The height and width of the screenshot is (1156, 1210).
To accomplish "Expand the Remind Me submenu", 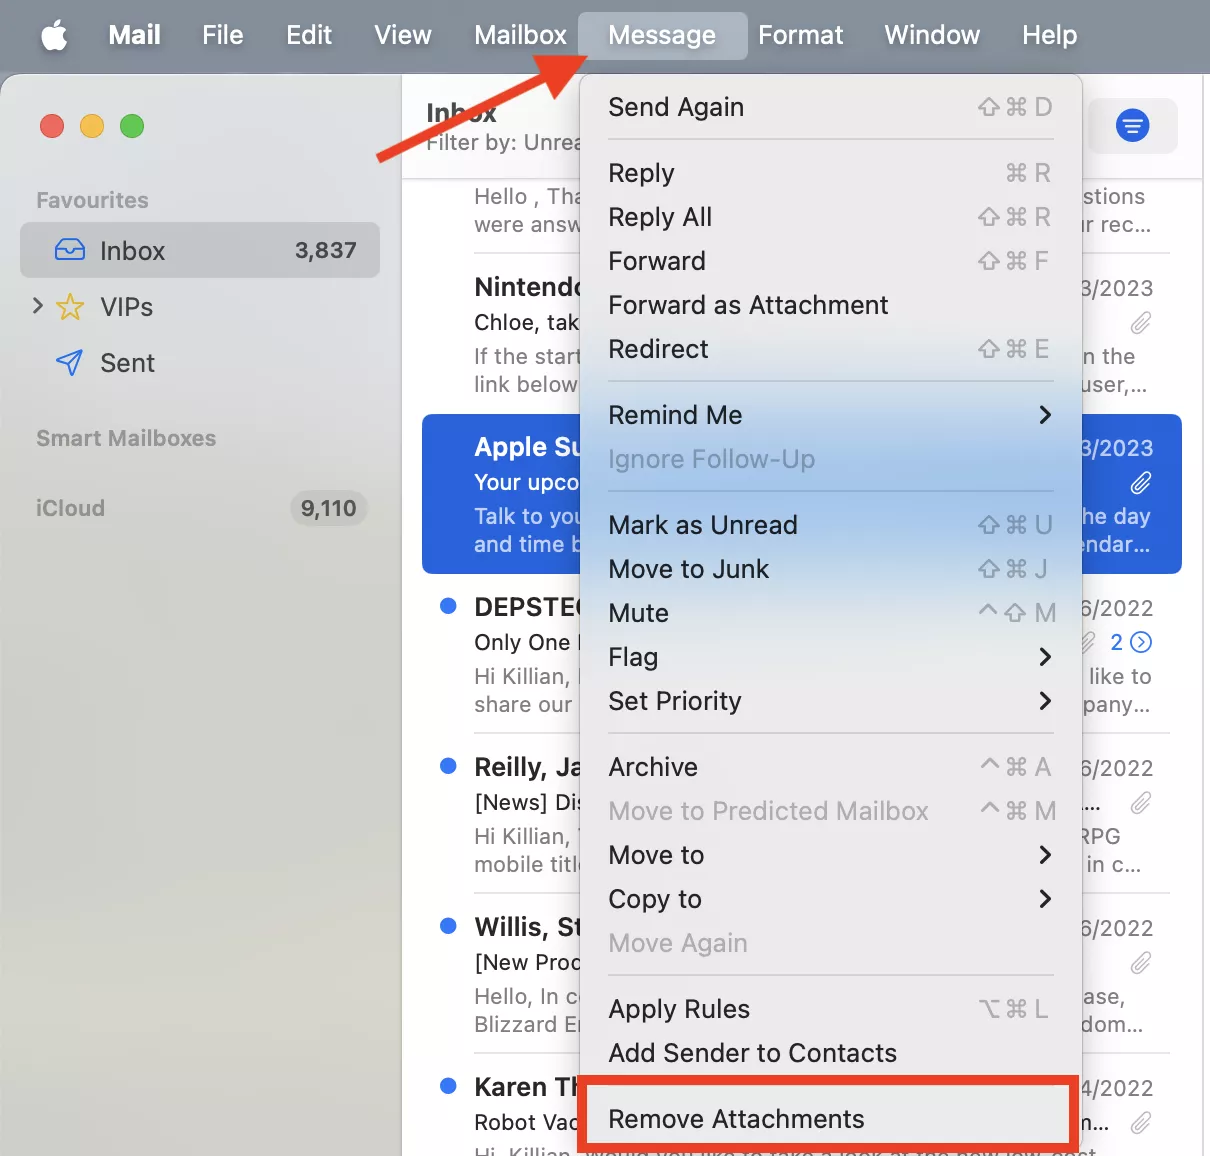I will [x=830, y=415].
